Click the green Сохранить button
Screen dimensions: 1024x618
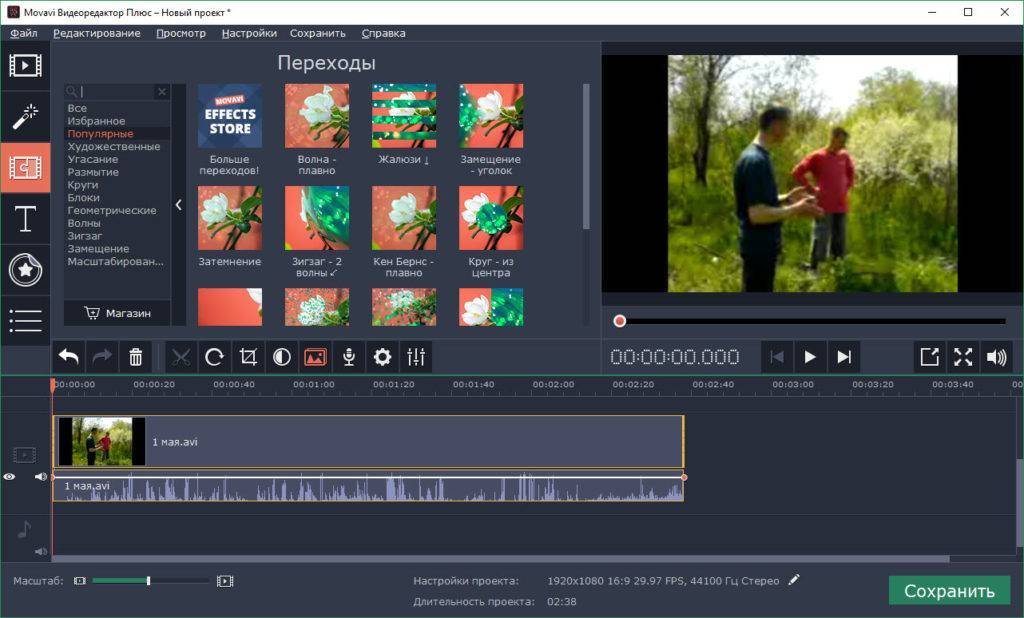pos(949,590)
